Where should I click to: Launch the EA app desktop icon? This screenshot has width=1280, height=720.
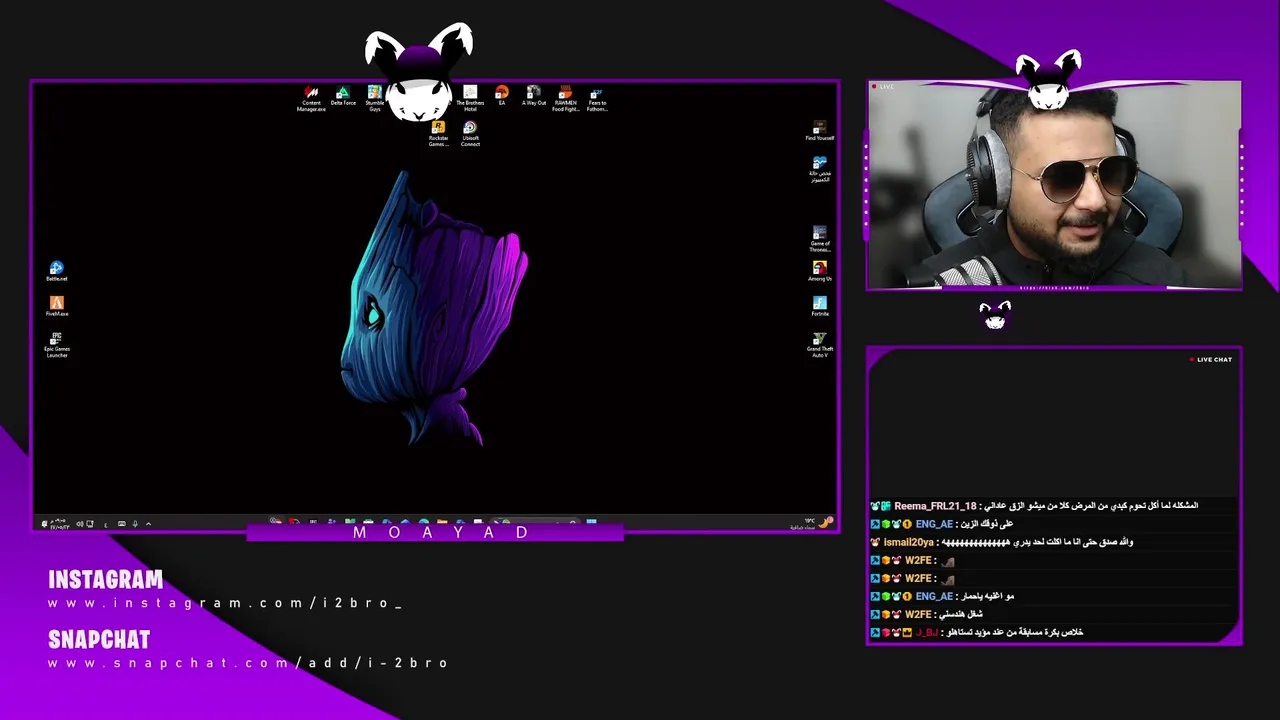pos(502,97)
